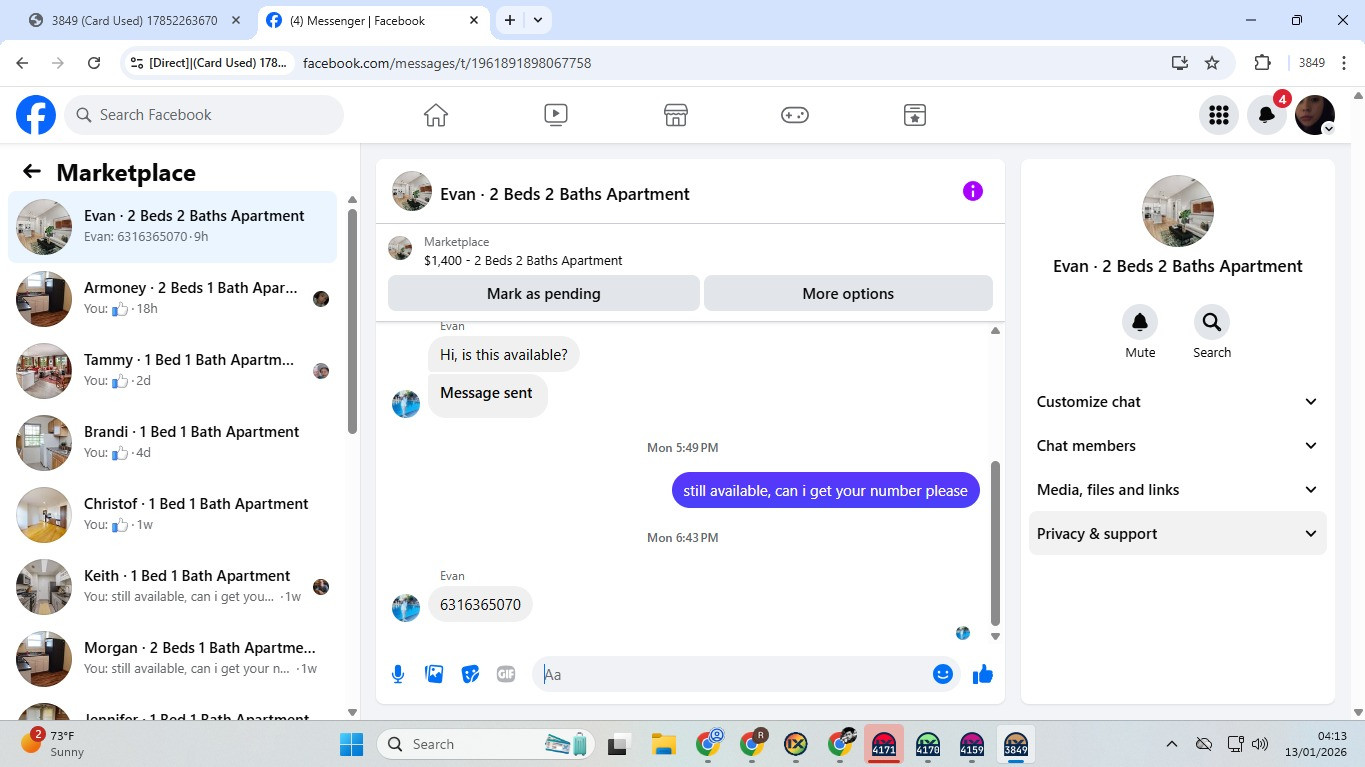Open browser Extensions puzzle icon
Screen dimensions: 1365x767
pos(1262,63)
